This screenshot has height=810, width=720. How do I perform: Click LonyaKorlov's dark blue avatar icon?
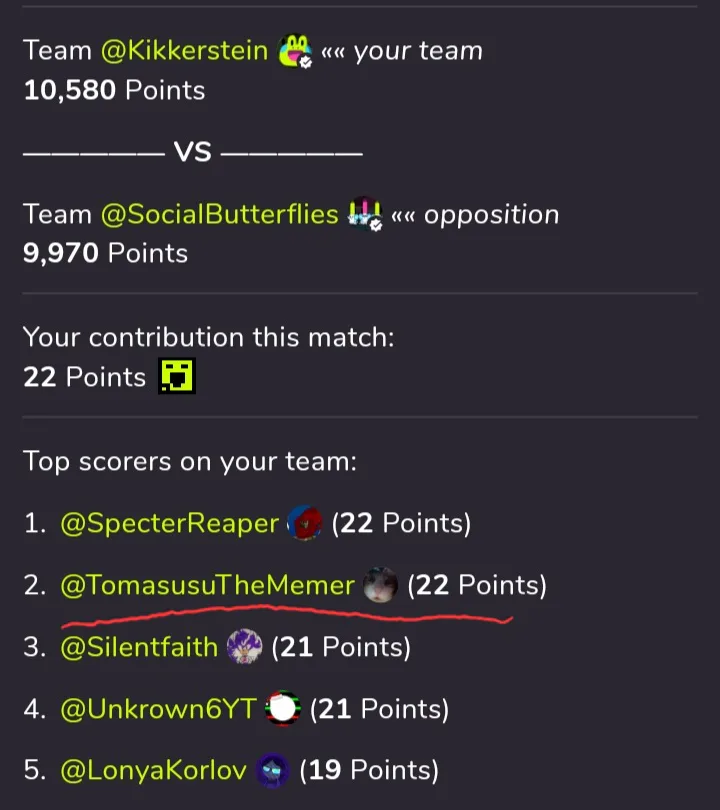tap(272, 770)
